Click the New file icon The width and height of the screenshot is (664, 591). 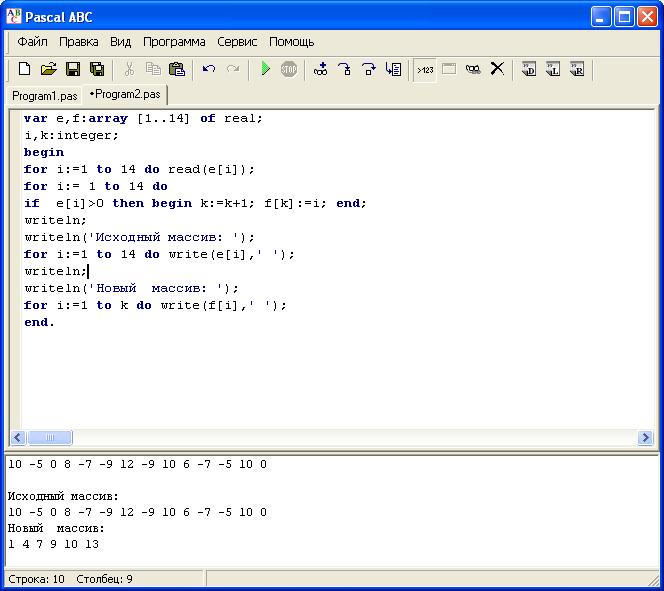[x=25, y=69]
